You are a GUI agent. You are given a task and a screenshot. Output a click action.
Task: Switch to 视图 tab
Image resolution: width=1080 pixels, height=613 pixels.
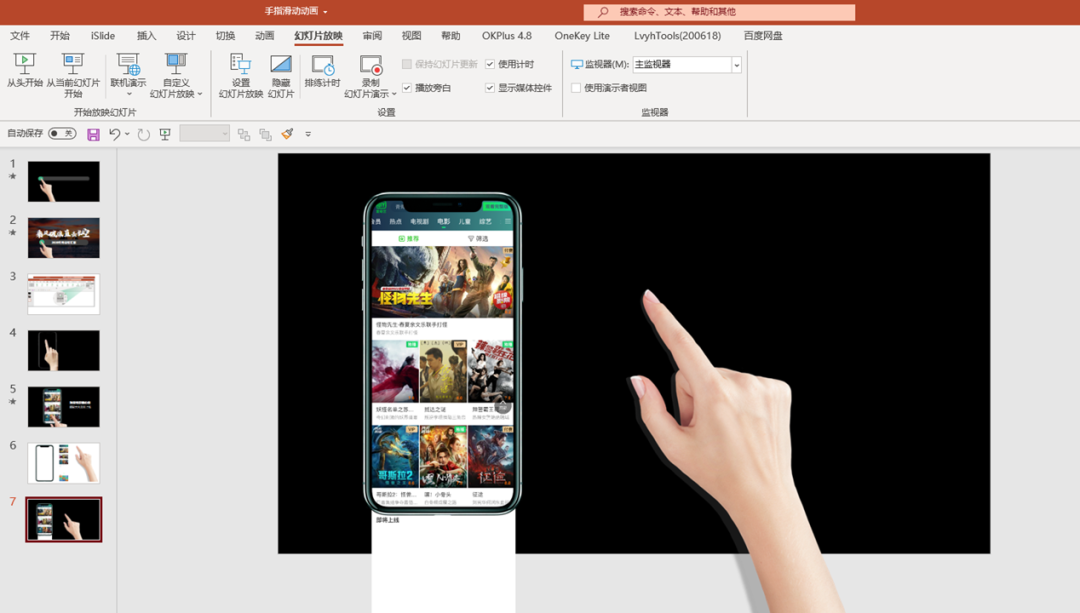pyautogui.click(x=411, y=36)
